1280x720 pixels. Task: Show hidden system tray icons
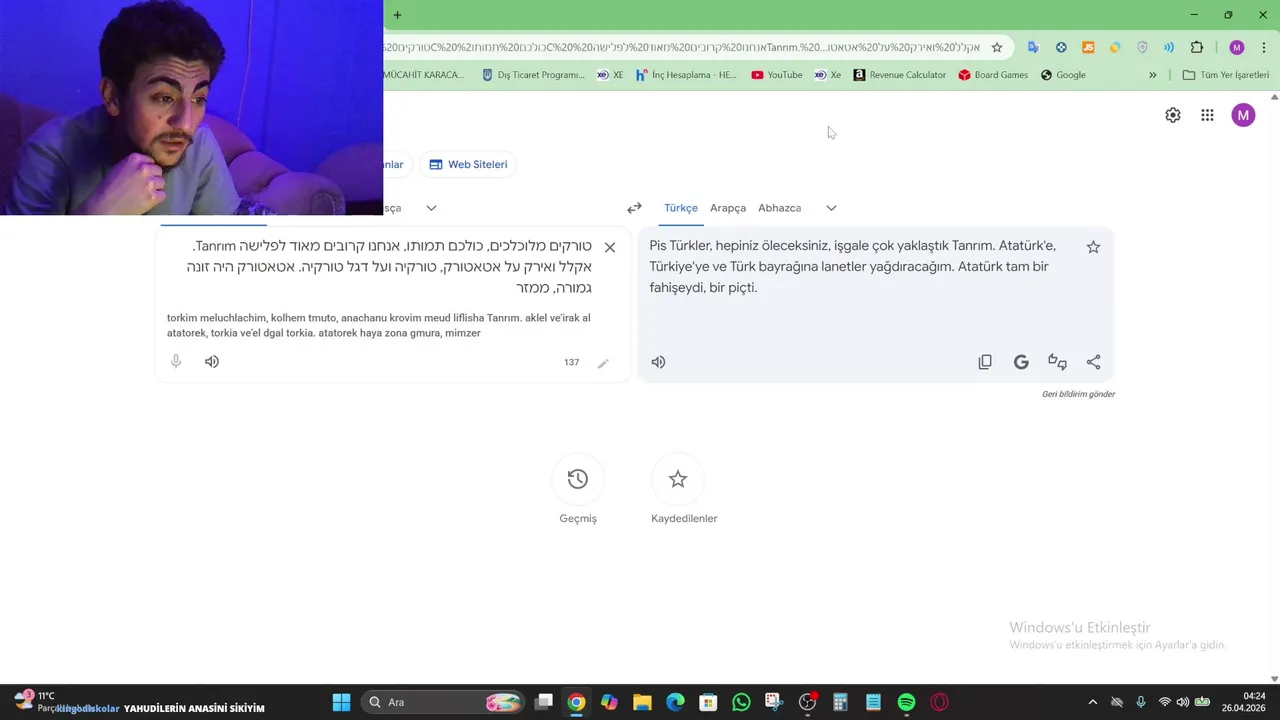point(1092,702)
